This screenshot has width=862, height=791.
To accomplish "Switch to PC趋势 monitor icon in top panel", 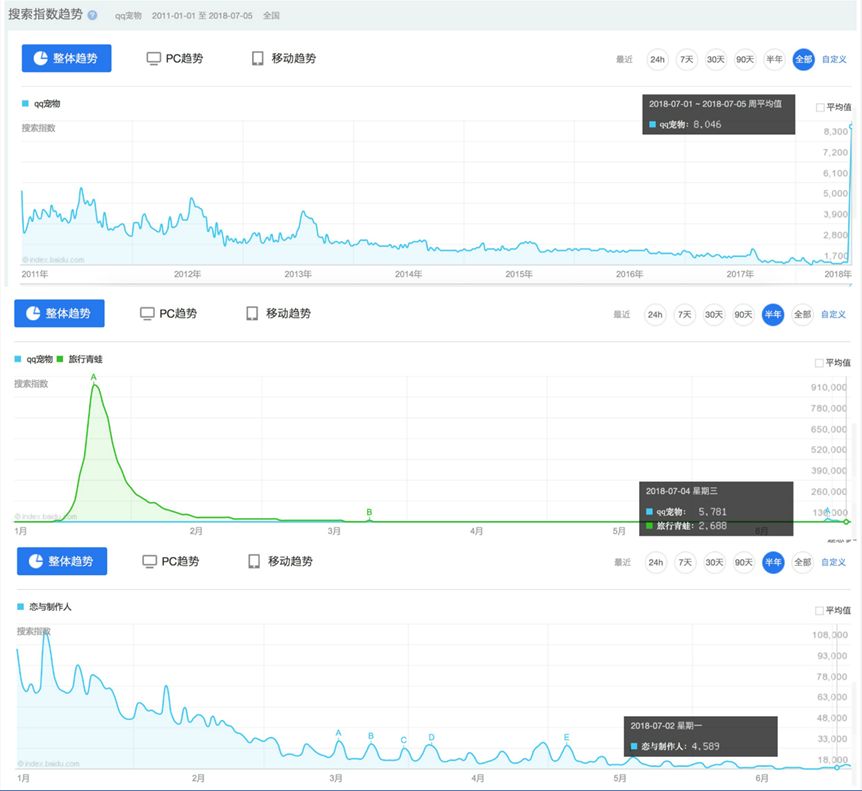I will pos(153,58).
